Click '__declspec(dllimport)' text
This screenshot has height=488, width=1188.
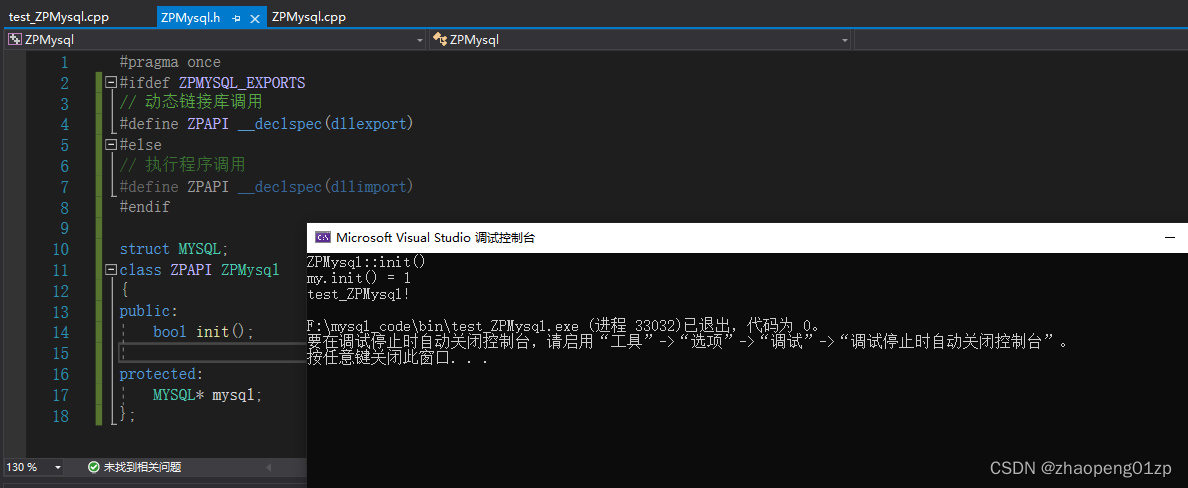[x=326, y=186]
